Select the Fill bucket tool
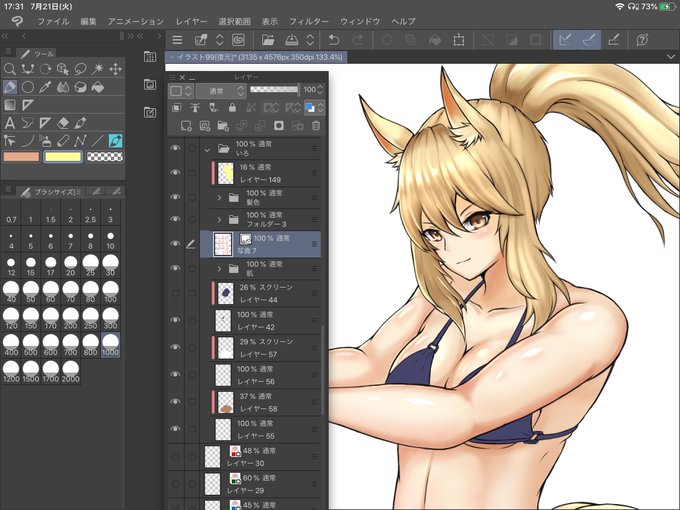The image size is (680, 510). 98,87
